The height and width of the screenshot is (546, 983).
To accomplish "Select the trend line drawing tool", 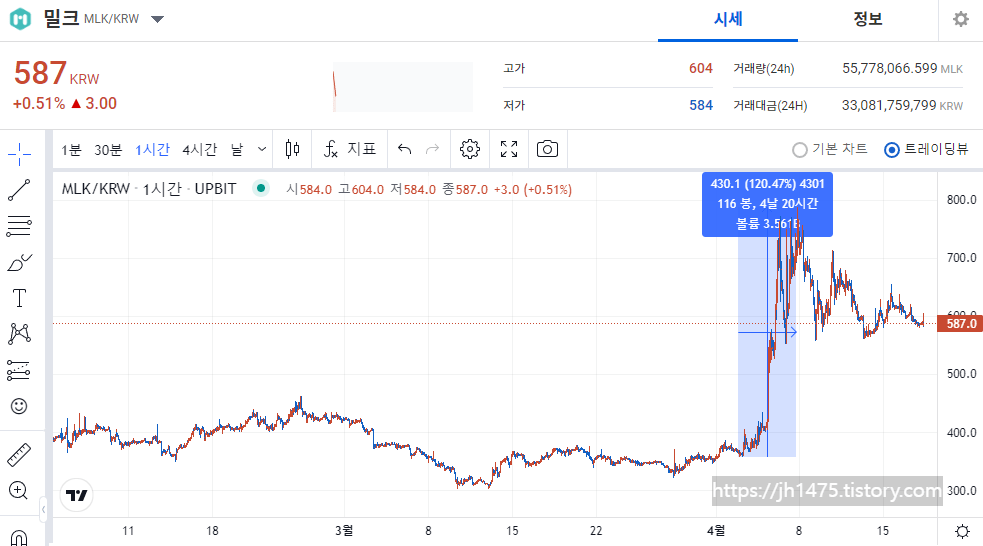I will coord(19,190).
